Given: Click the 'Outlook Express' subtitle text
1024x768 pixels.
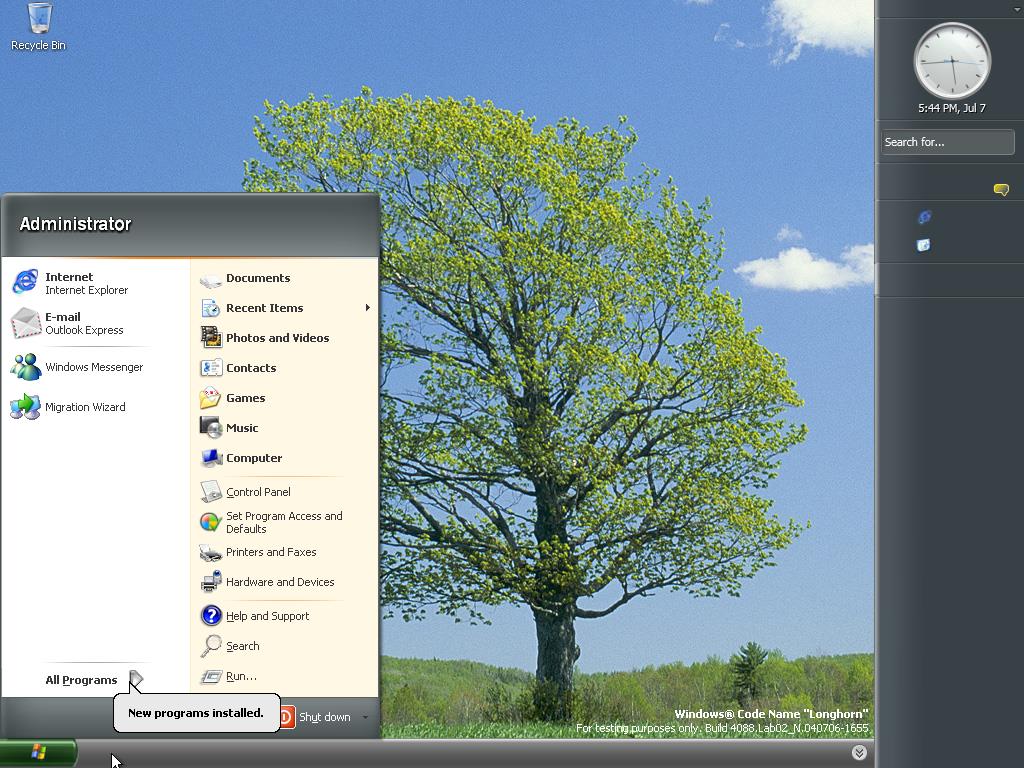Looking at the screenshot, I should coord(84,330).
